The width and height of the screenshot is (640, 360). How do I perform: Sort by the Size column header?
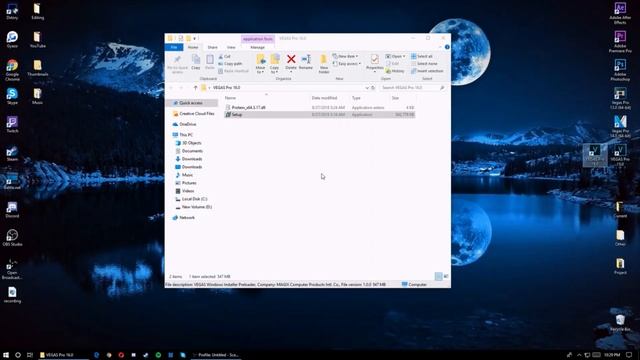pyautogui.click(x=395, y=98)
